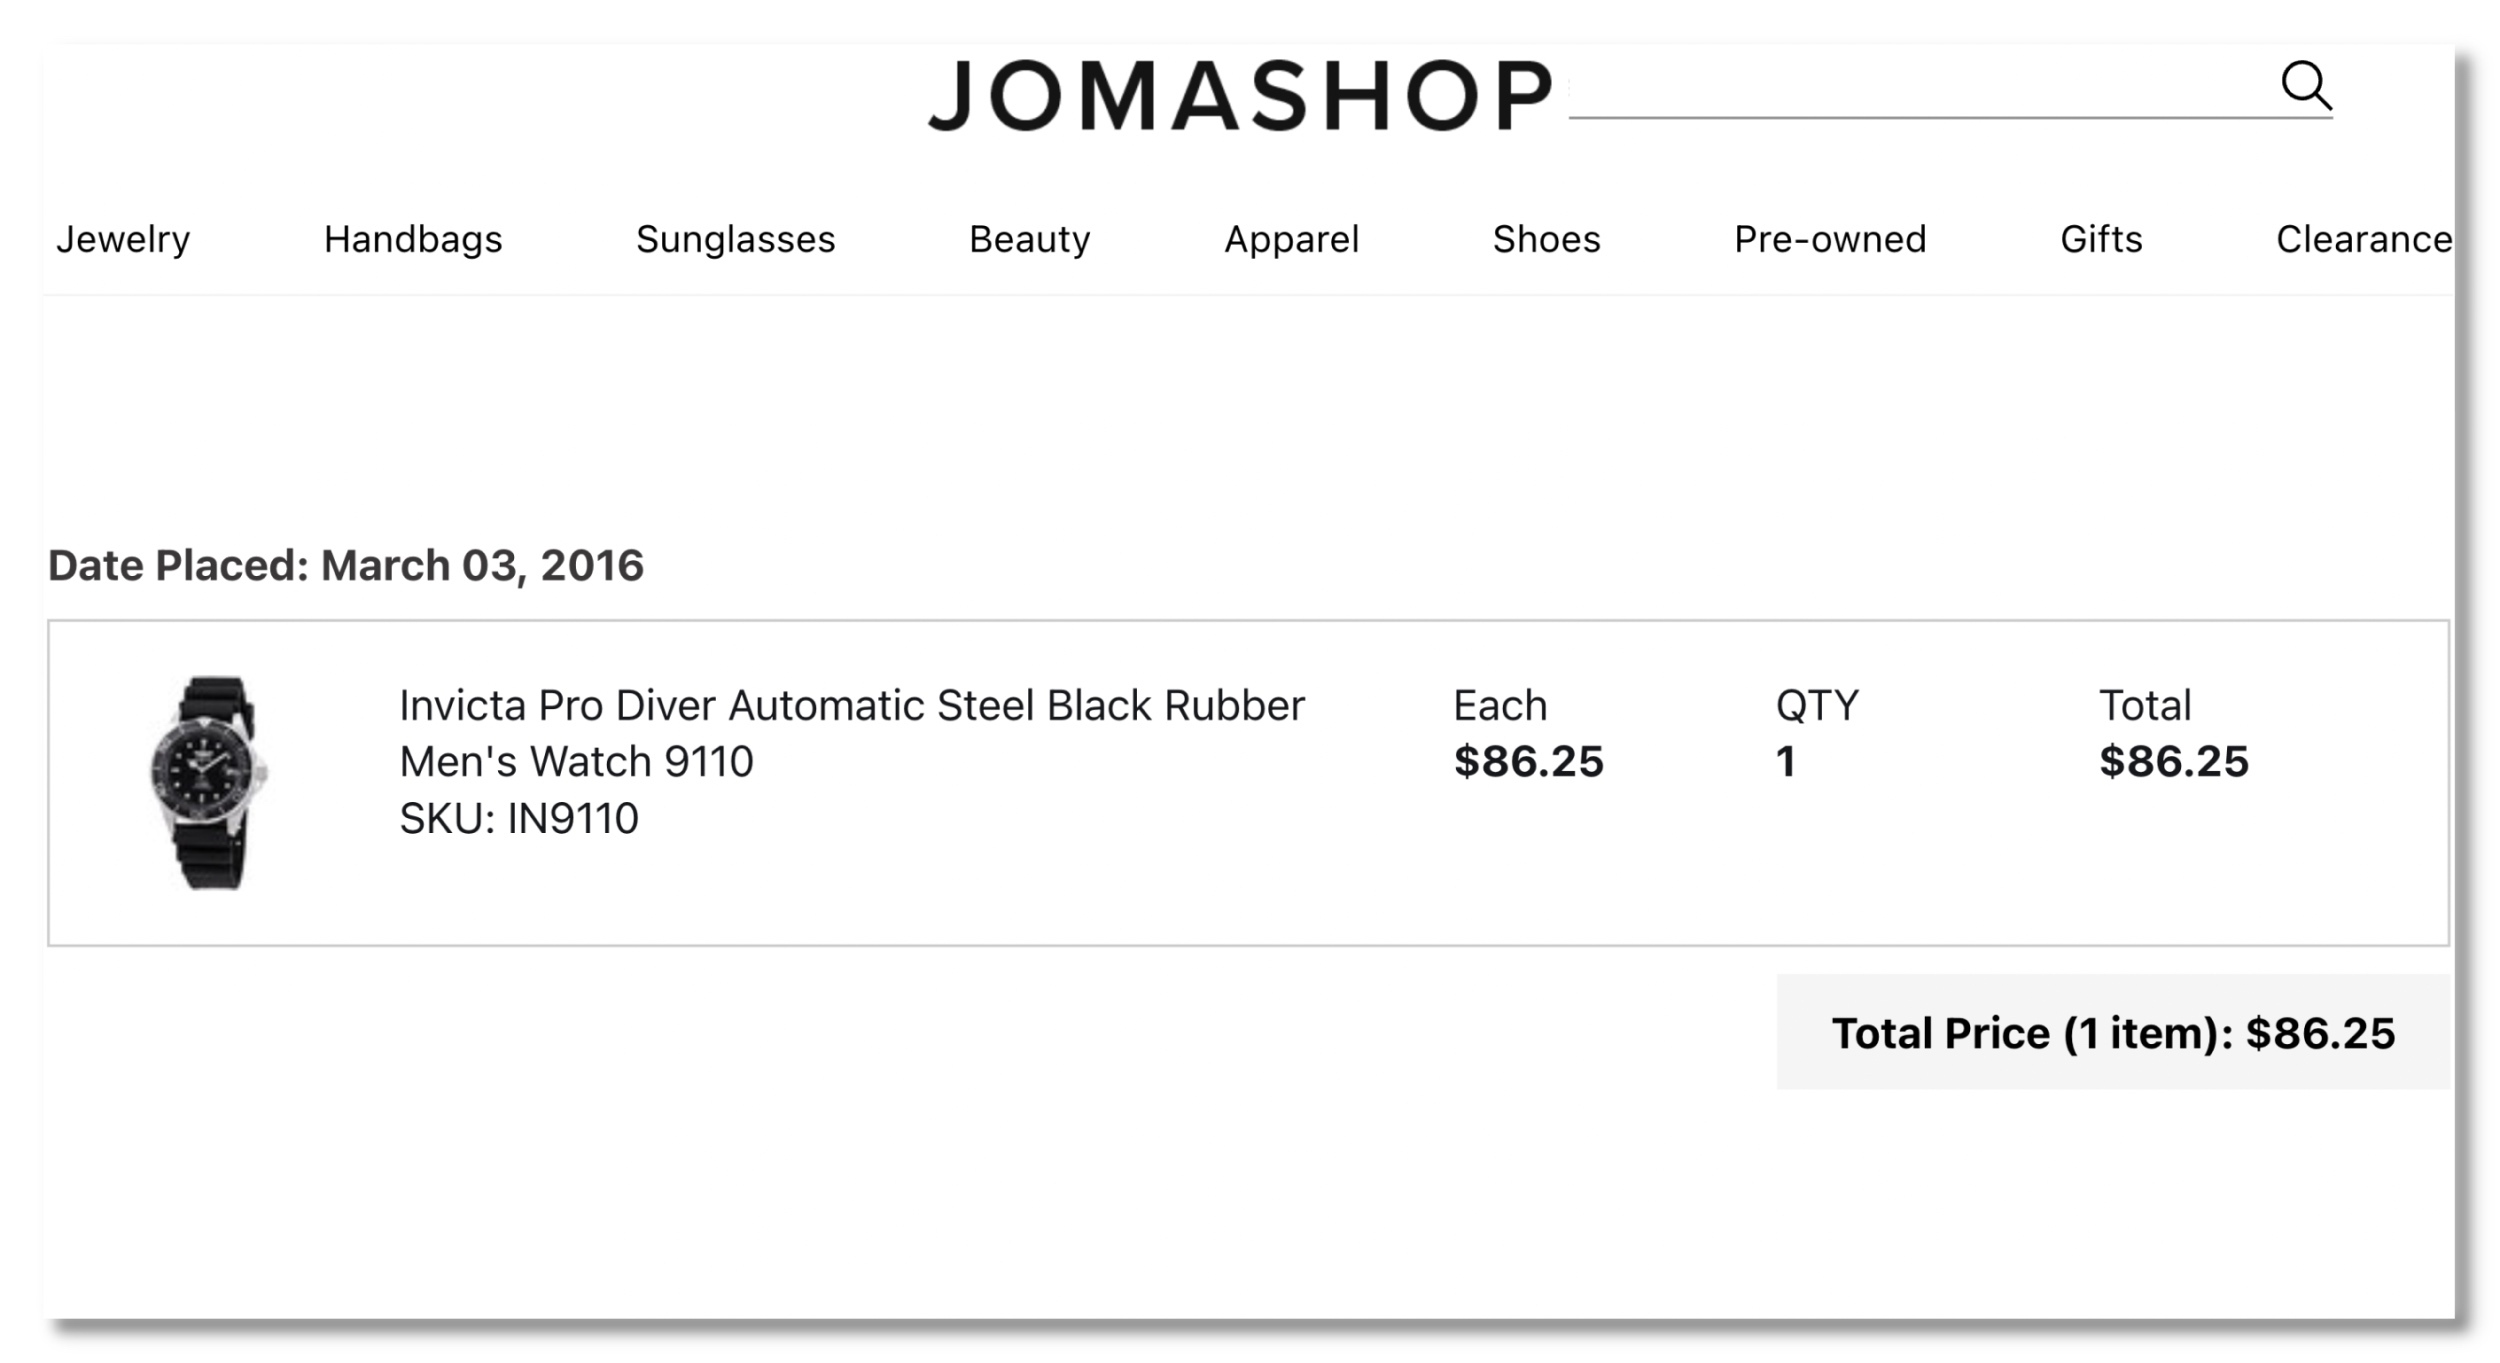The height and width of the screenshot is (1363, 2500).
Task: Open the Jewelry menu
Action: pos(123,240)
